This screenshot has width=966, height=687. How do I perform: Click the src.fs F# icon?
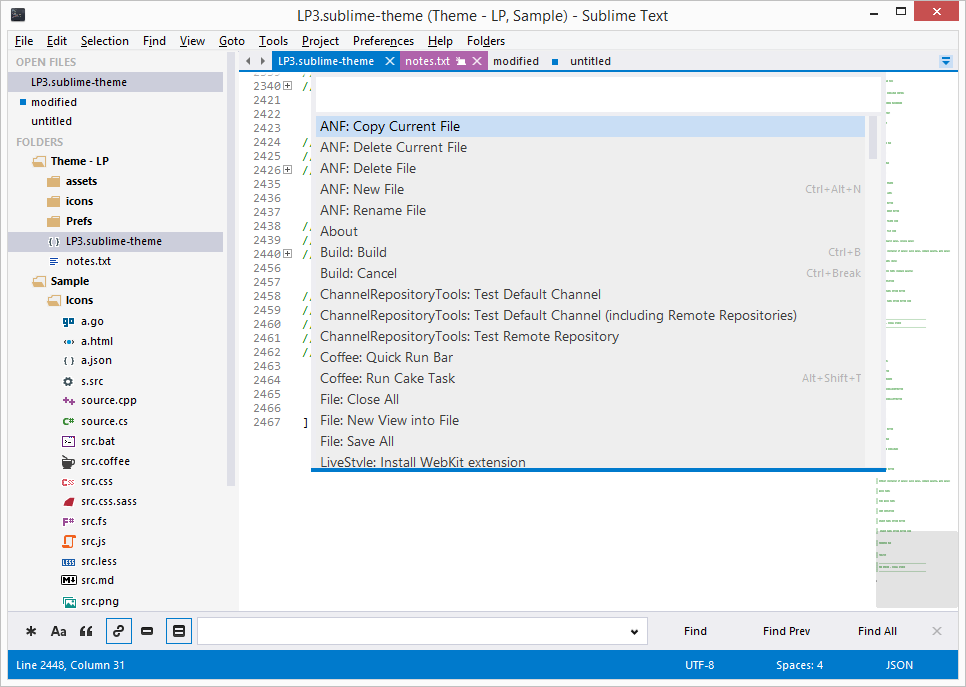click(x=68, y=521)
